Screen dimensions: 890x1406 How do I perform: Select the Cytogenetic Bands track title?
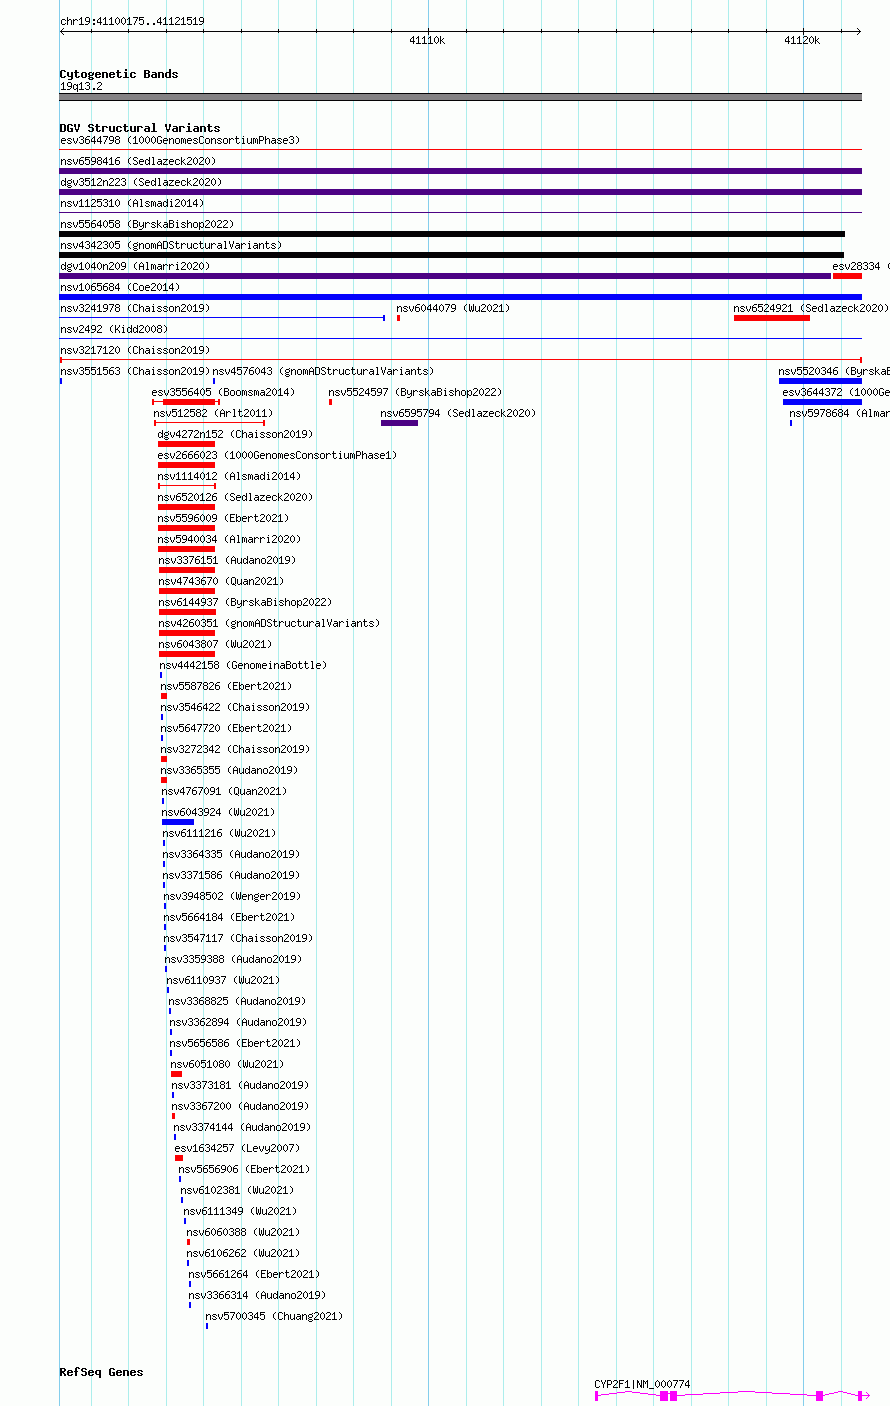(x=119, y=74)
